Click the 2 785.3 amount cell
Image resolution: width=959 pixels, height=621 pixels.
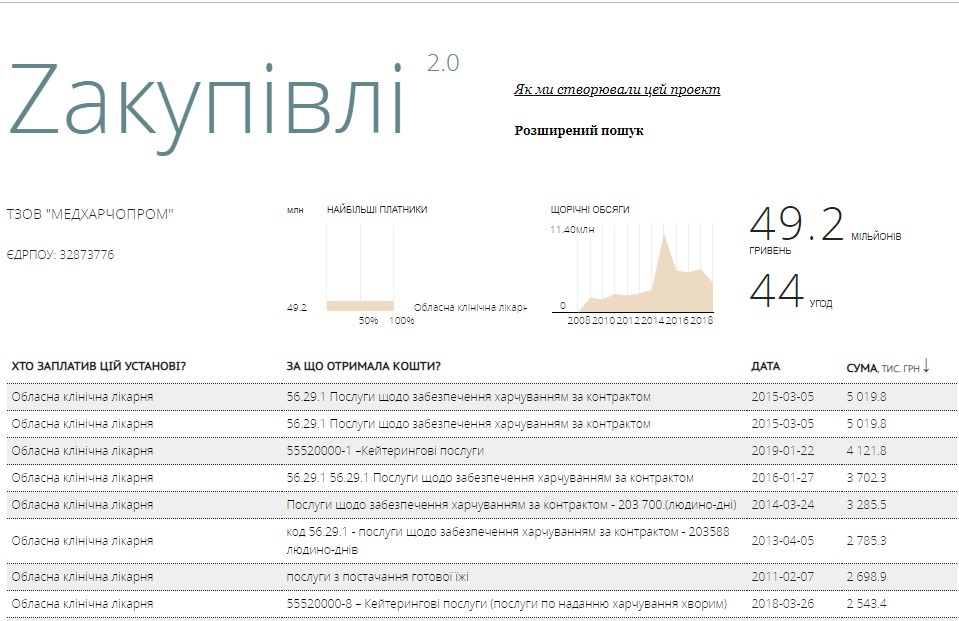866,541
